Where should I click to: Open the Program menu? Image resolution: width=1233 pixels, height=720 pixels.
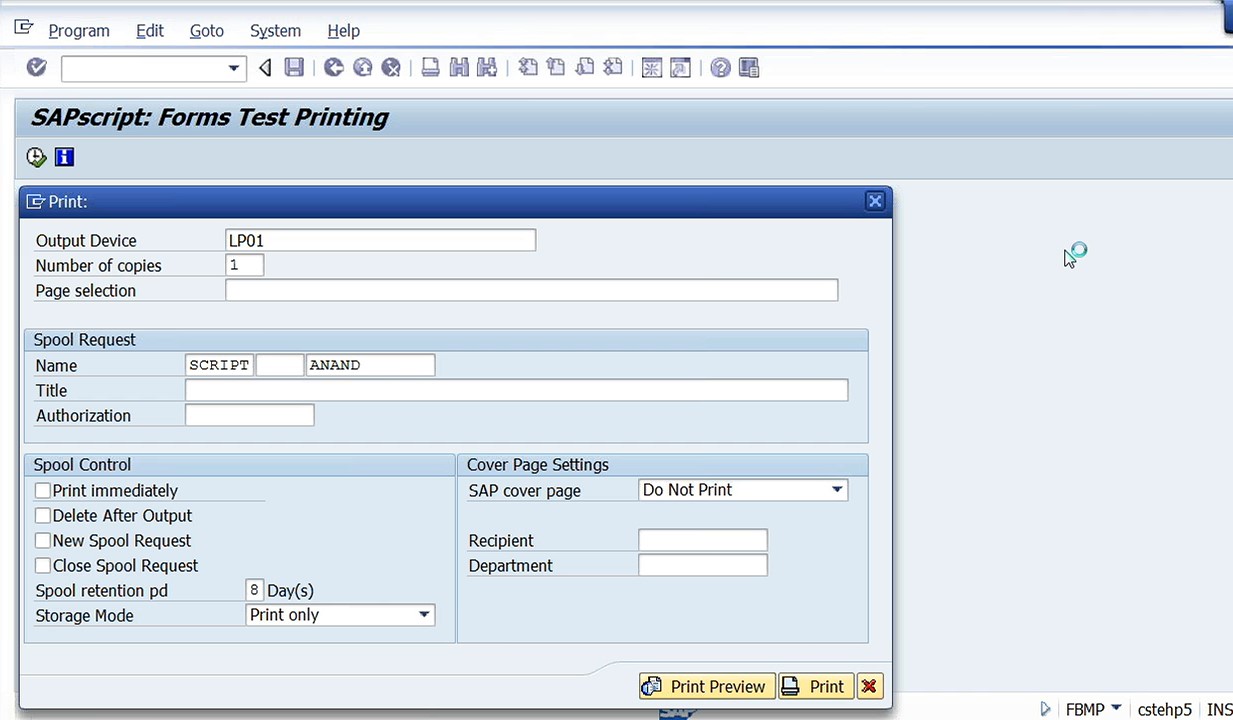click(x=79, y=31)
